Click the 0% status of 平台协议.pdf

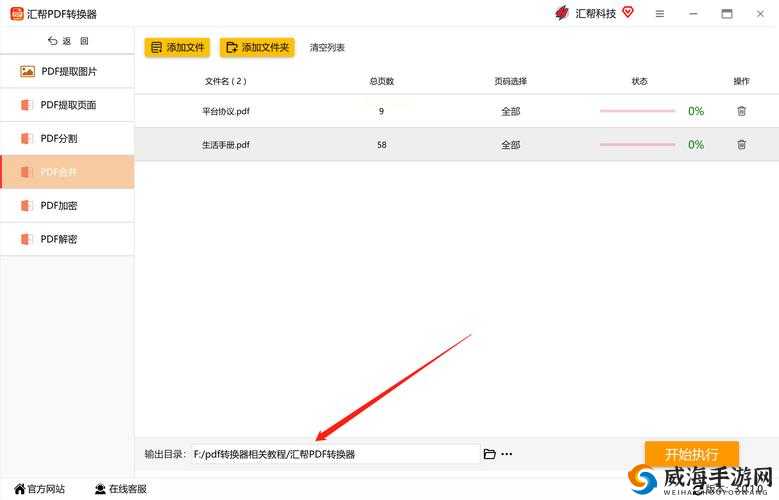pyautogui.click(x=696, y=111)
